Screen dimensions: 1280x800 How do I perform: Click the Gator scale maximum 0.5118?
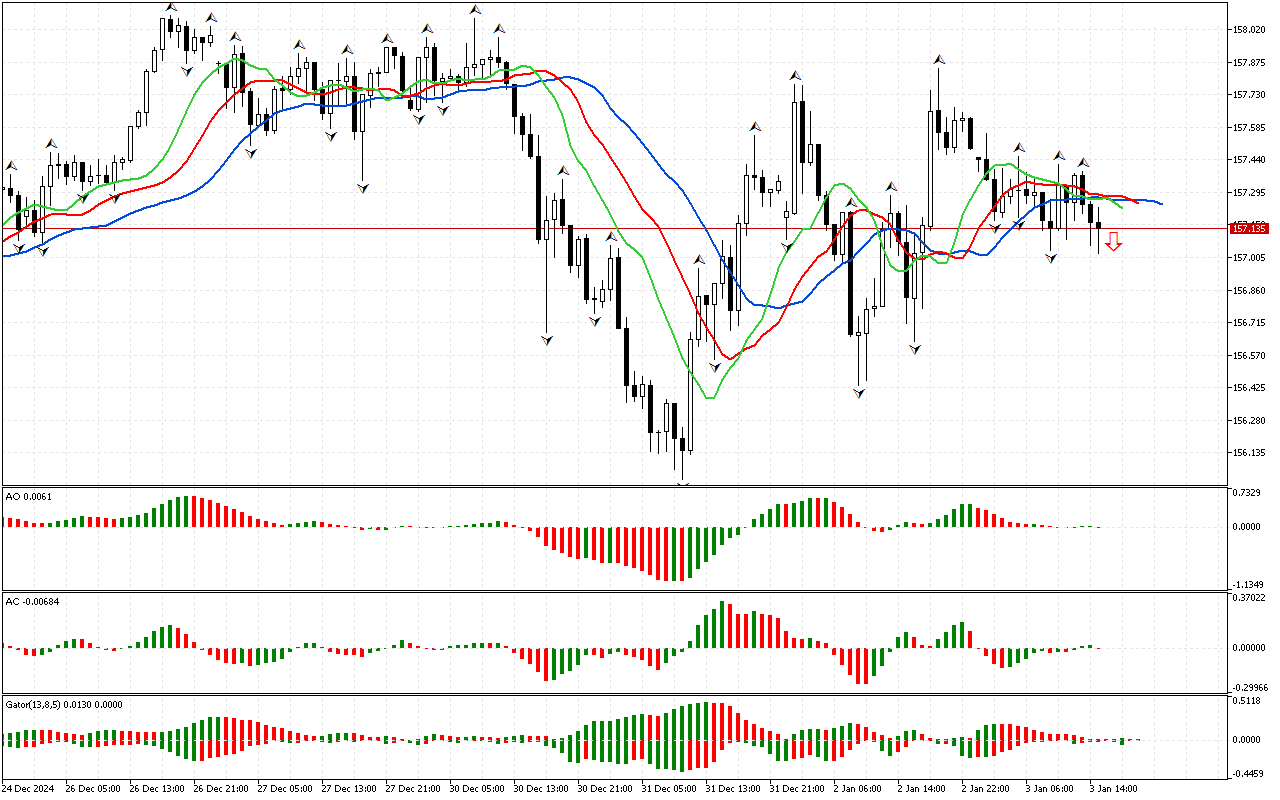pyautogui.click(x=1248, y=701)
